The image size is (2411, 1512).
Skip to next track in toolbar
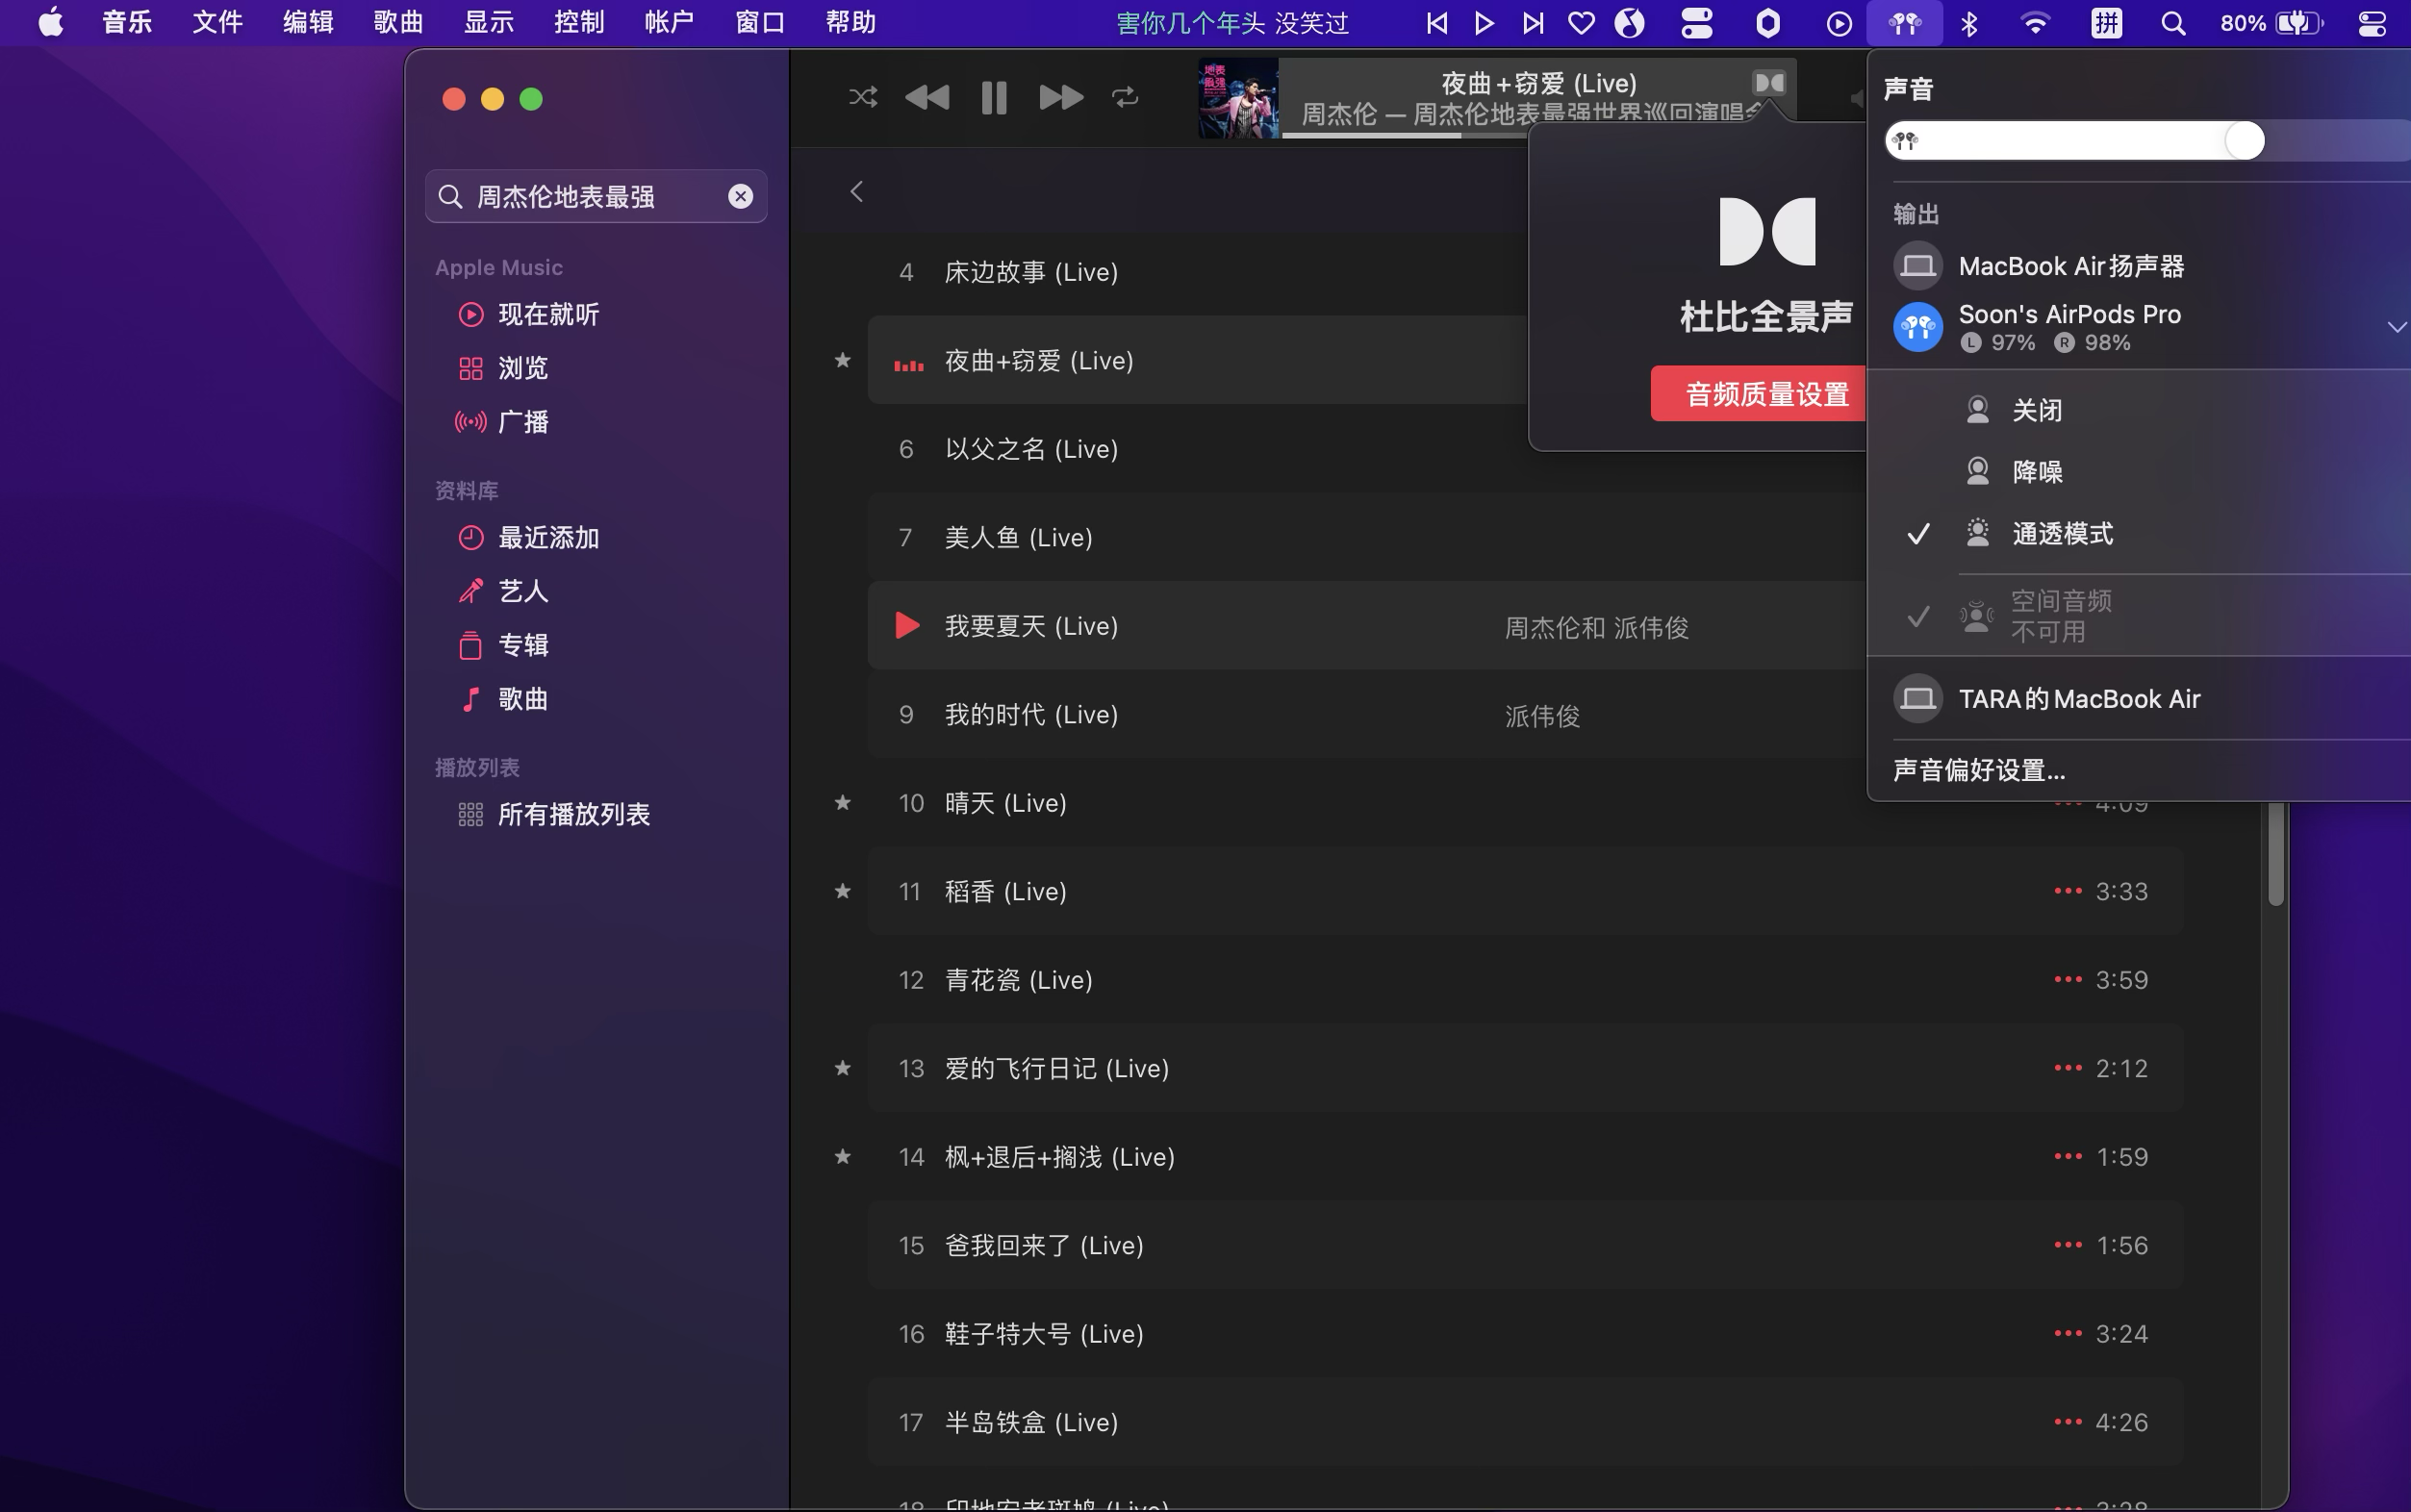pos(1060,97)
